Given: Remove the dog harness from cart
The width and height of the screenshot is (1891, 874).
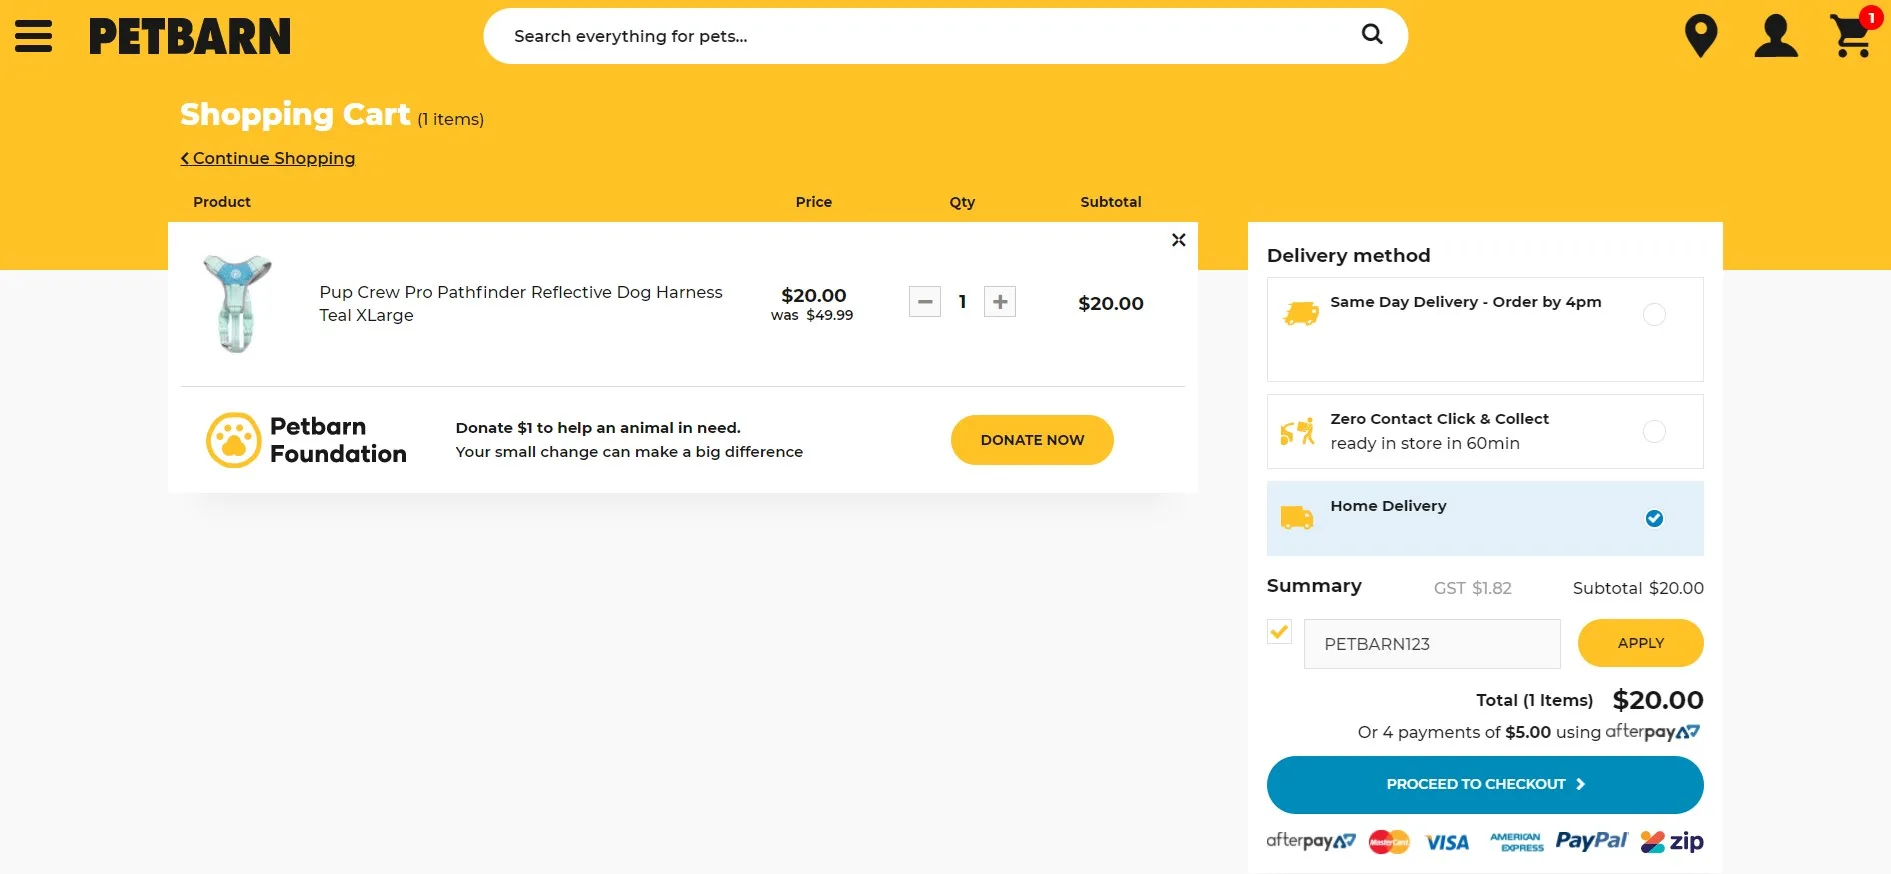Looking at the screenshot, I should coord(1178,240).
